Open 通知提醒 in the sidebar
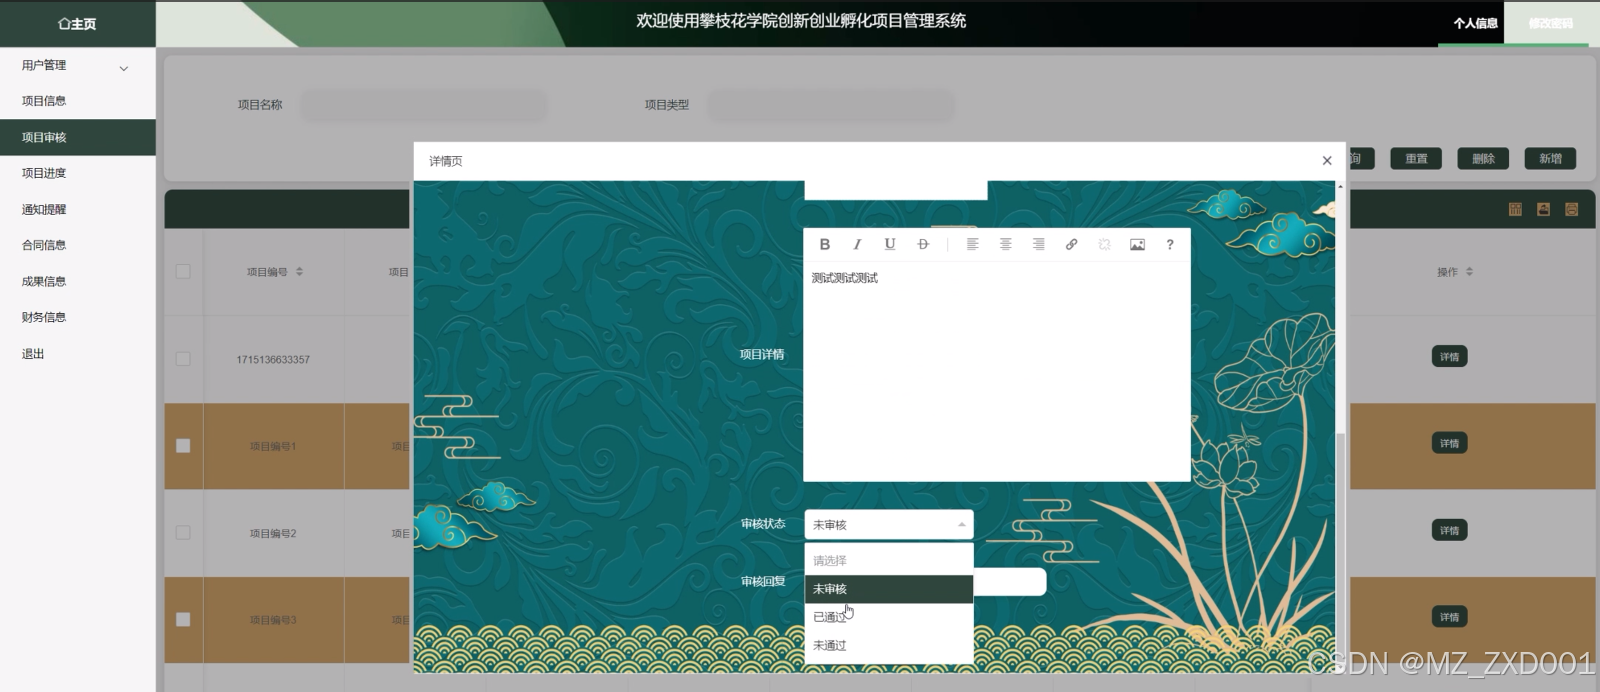The width and height of the screenshot is (1600, 692). click(78, 209)
